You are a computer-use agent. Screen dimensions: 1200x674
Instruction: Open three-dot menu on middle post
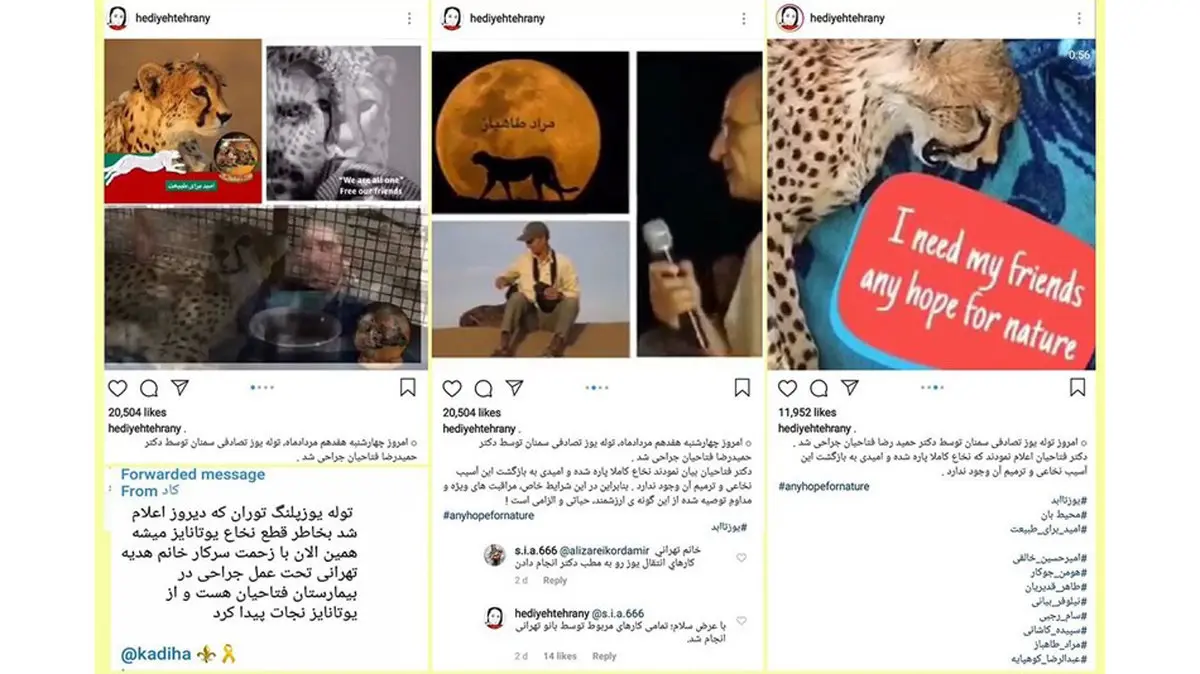coord(743,18)
